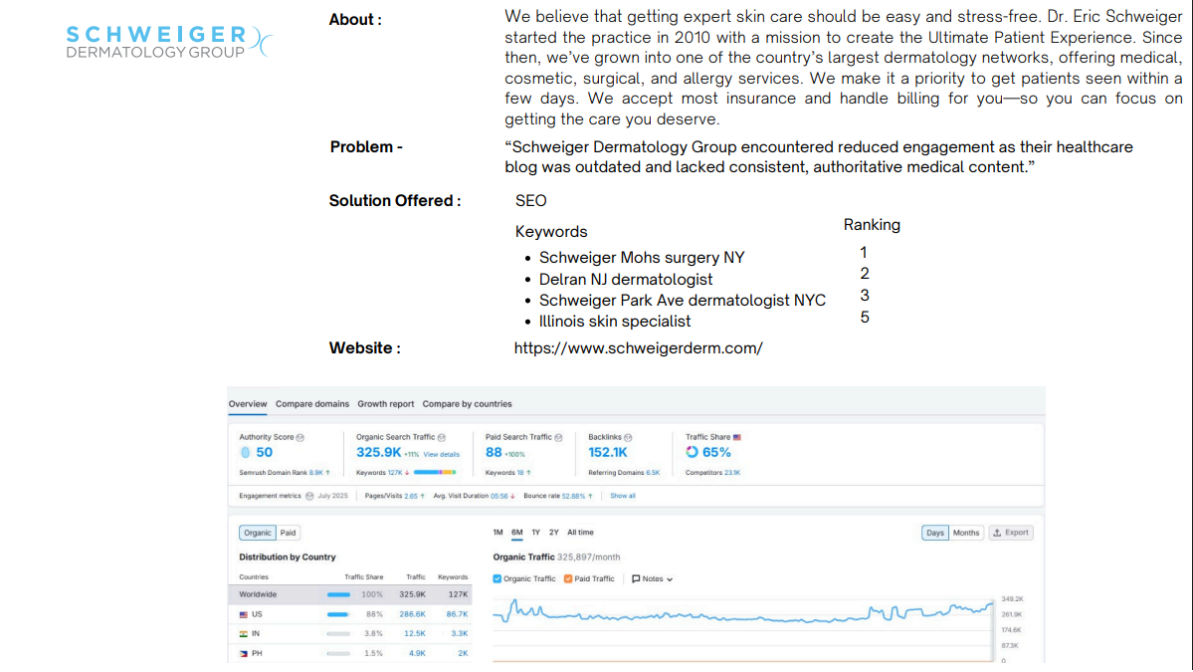
Task: Open the Growth report tab
Action: [x=386, y=404]
